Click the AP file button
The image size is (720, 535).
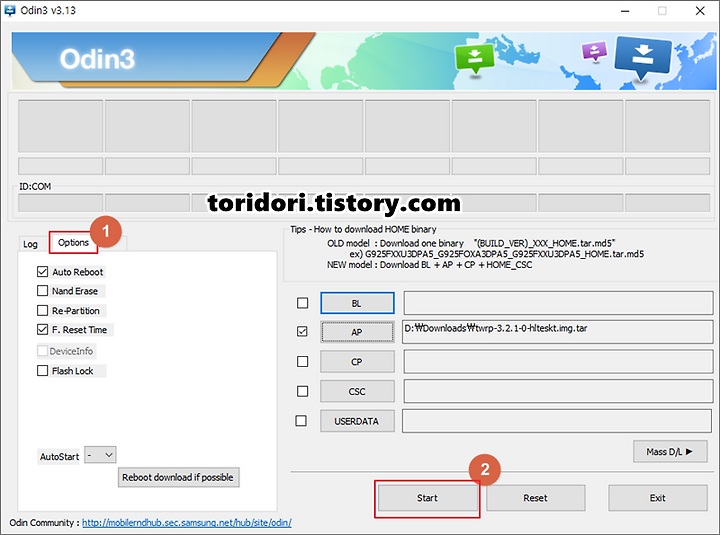tap(357, 332)
